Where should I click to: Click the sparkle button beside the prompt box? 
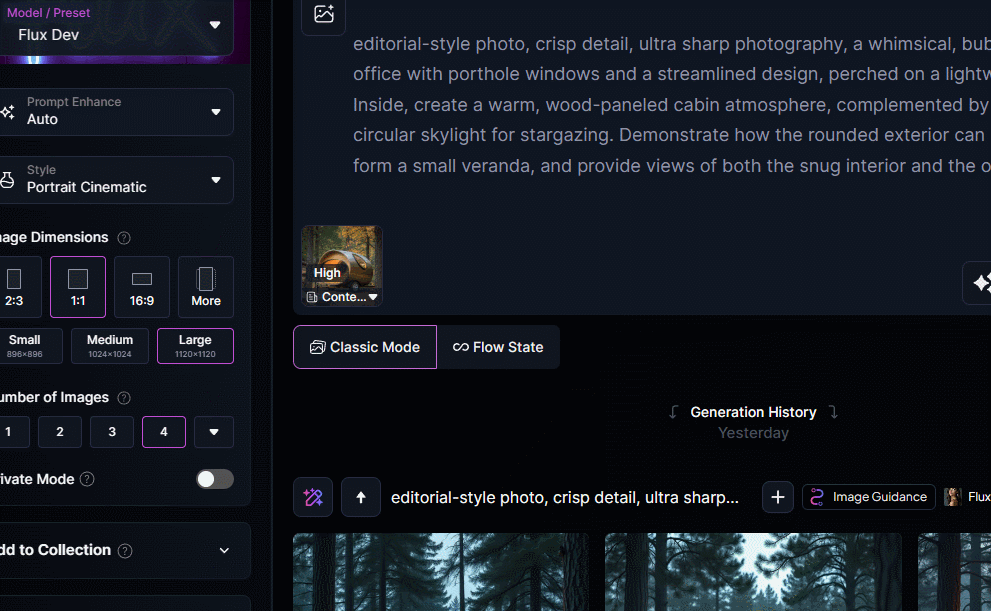(978, 283)
